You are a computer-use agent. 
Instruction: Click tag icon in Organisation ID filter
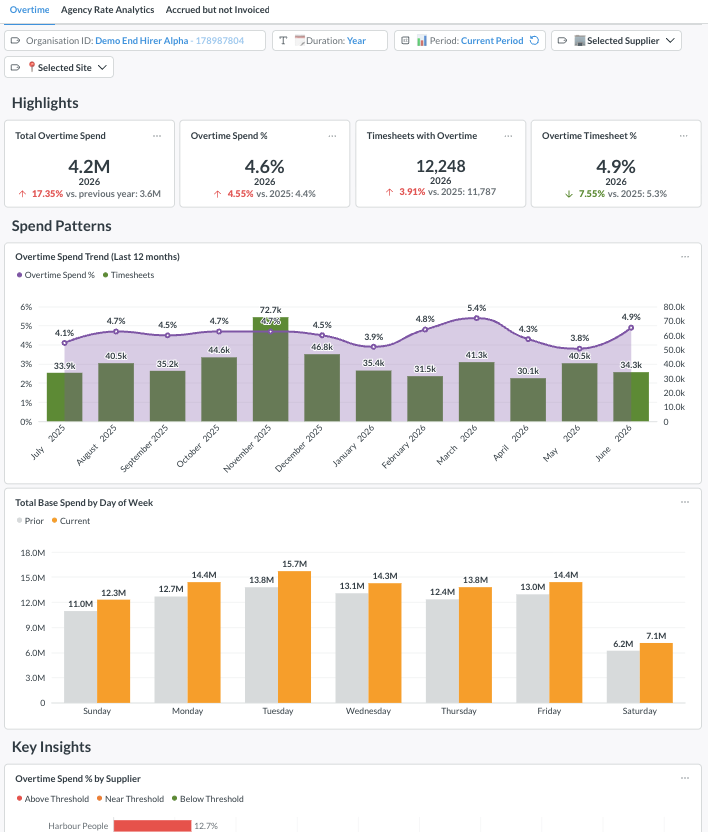(x=15, y=41)
